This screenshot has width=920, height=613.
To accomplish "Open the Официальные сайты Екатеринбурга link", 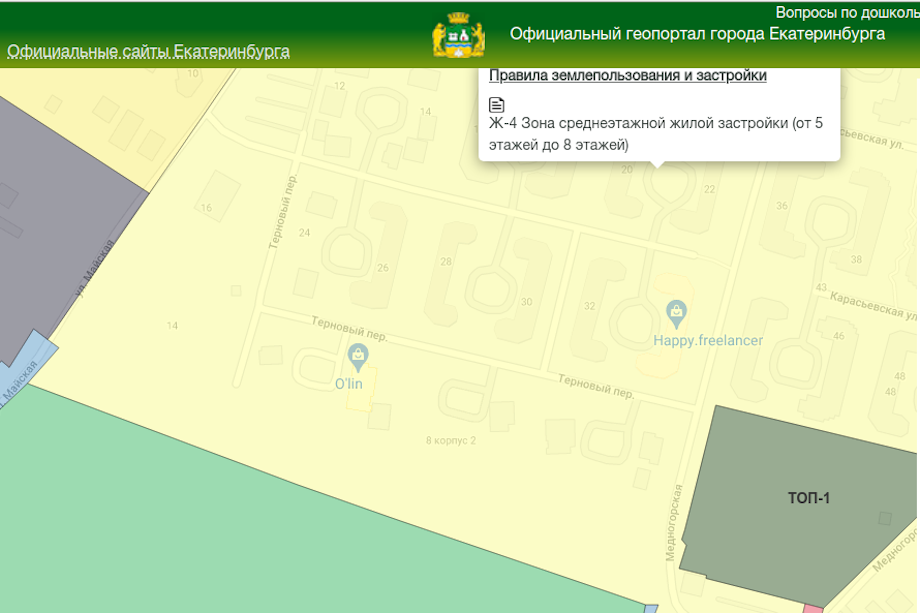I will point(148,51).
